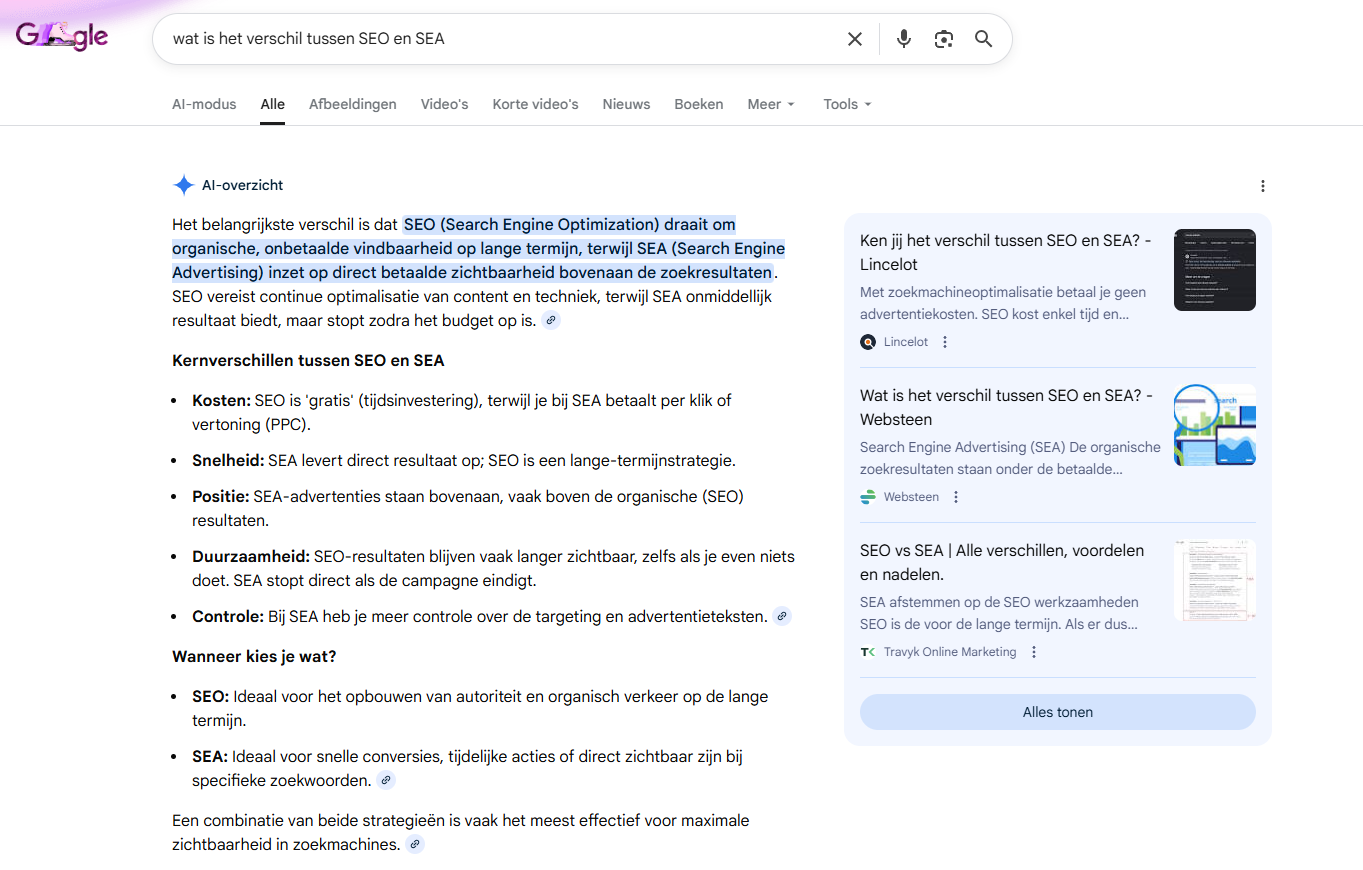Image resolution: width=1363 pixels, height=870 pixels.
Task: Click the Google logo to return home
Action: (x=62, y=35)
